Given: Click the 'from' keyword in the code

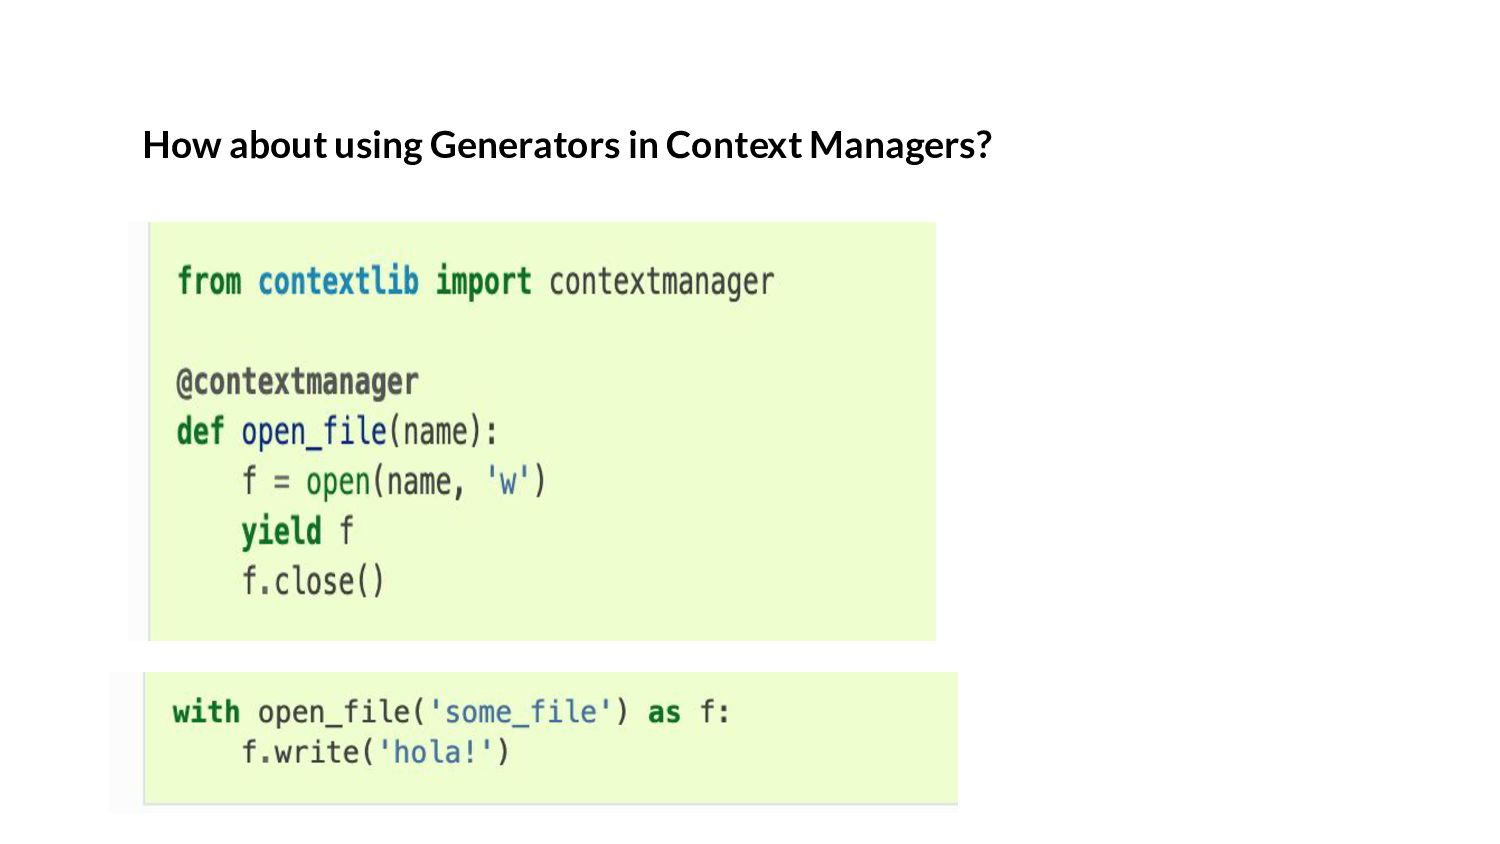Looking at the screenshot, I should (x=209, y=282).
